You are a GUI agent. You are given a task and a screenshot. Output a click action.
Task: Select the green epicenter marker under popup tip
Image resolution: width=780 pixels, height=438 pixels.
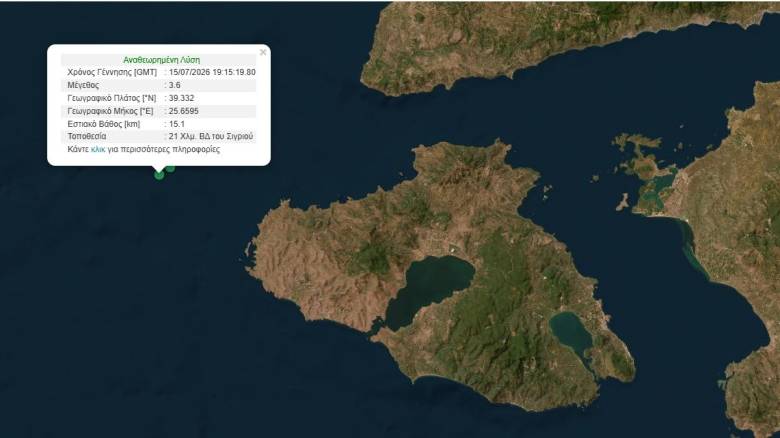[x=159, y=175]
